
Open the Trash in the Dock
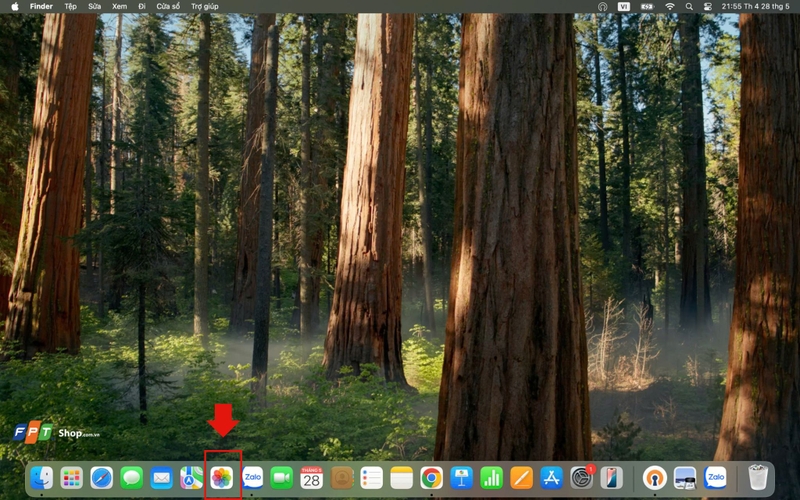758,478
